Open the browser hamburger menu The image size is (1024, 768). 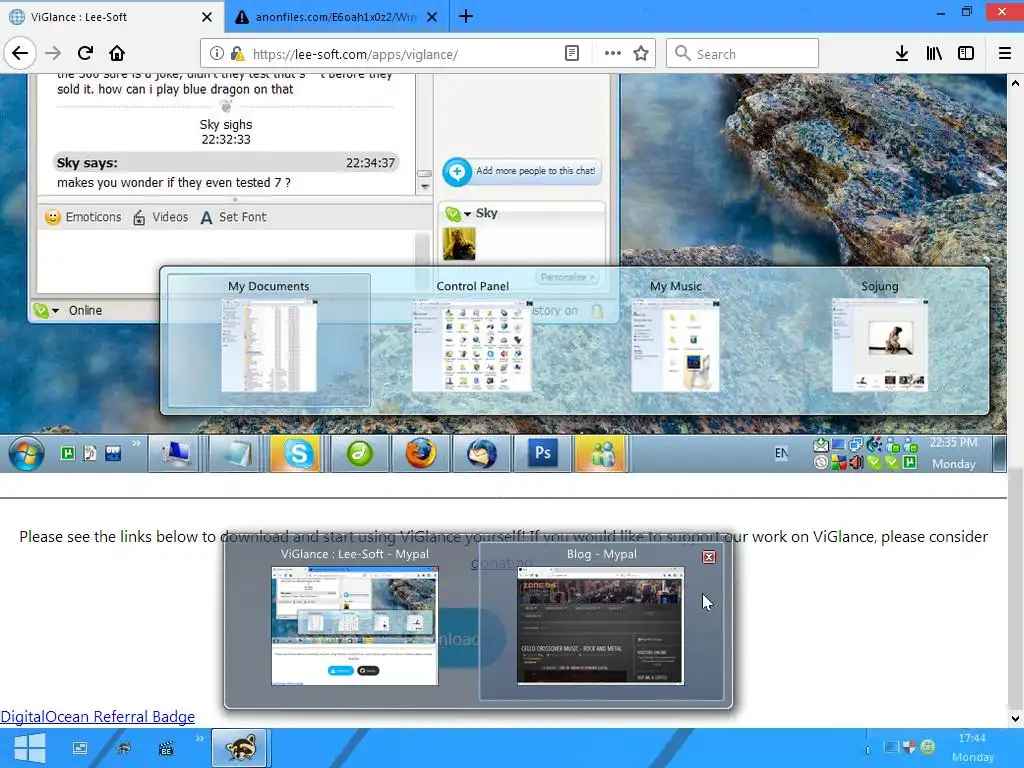[1004, 54]
